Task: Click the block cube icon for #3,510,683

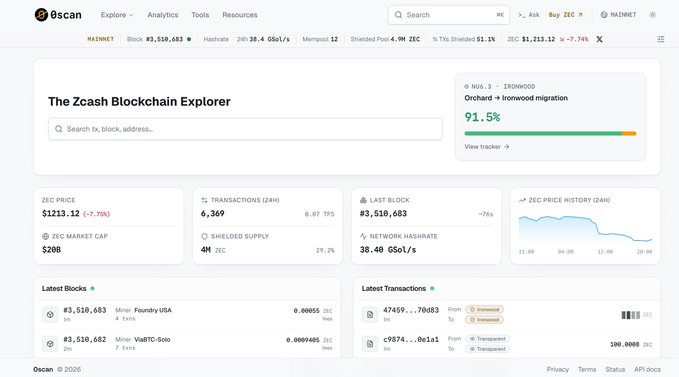Action: 50,315
